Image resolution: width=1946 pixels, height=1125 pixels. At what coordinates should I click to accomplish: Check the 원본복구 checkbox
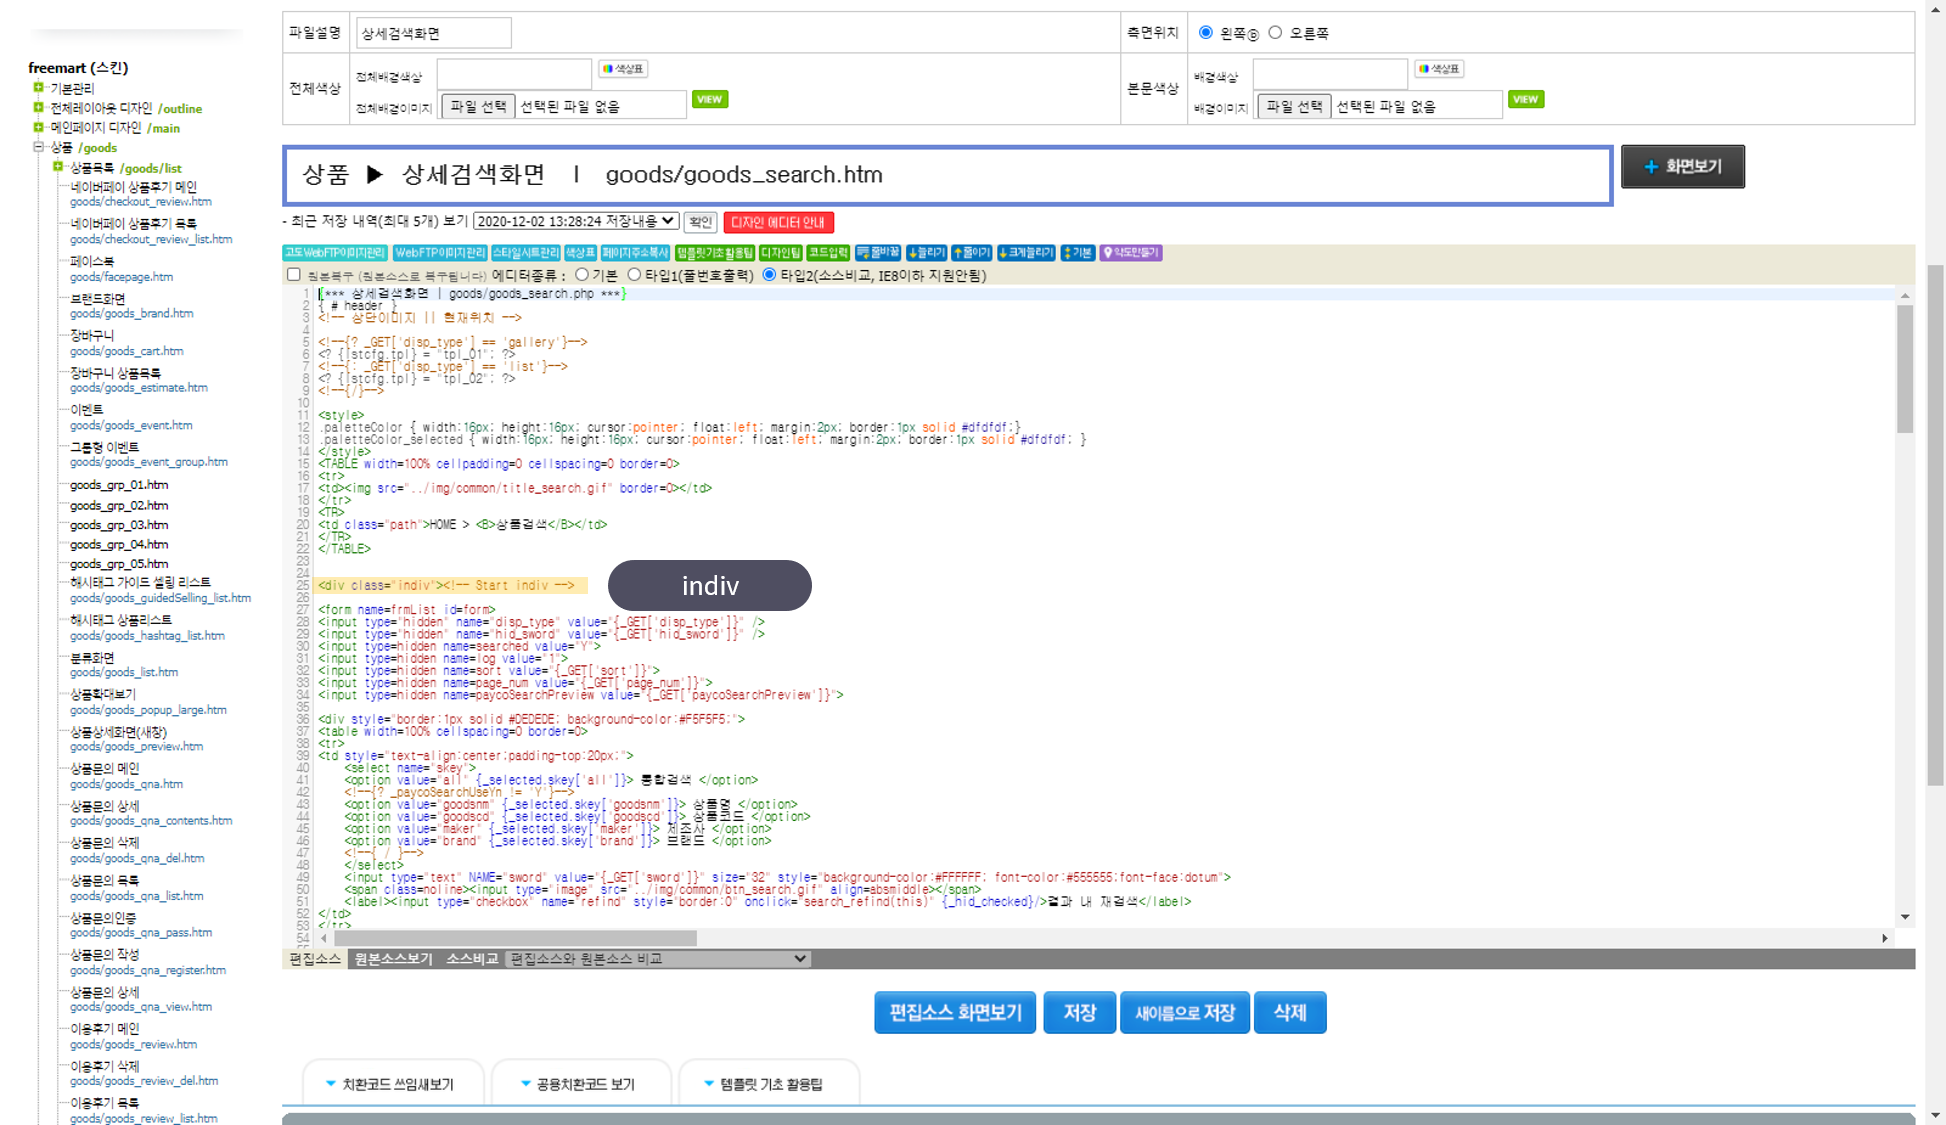click(294, 274)
